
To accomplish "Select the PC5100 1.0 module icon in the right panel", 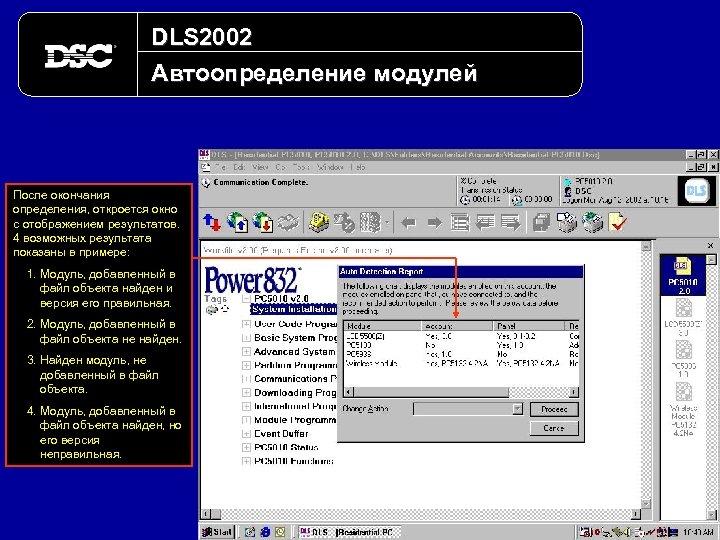I will pos(683,359).
